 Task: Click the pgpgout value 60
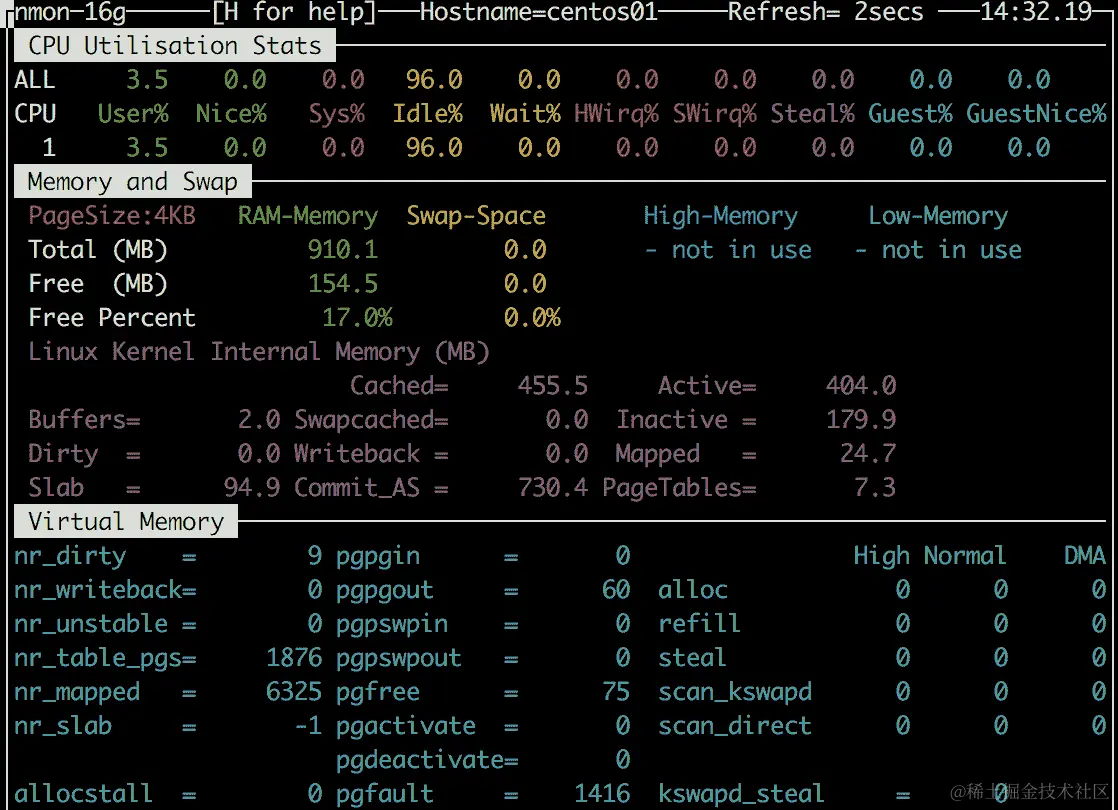tap(616, 590)
